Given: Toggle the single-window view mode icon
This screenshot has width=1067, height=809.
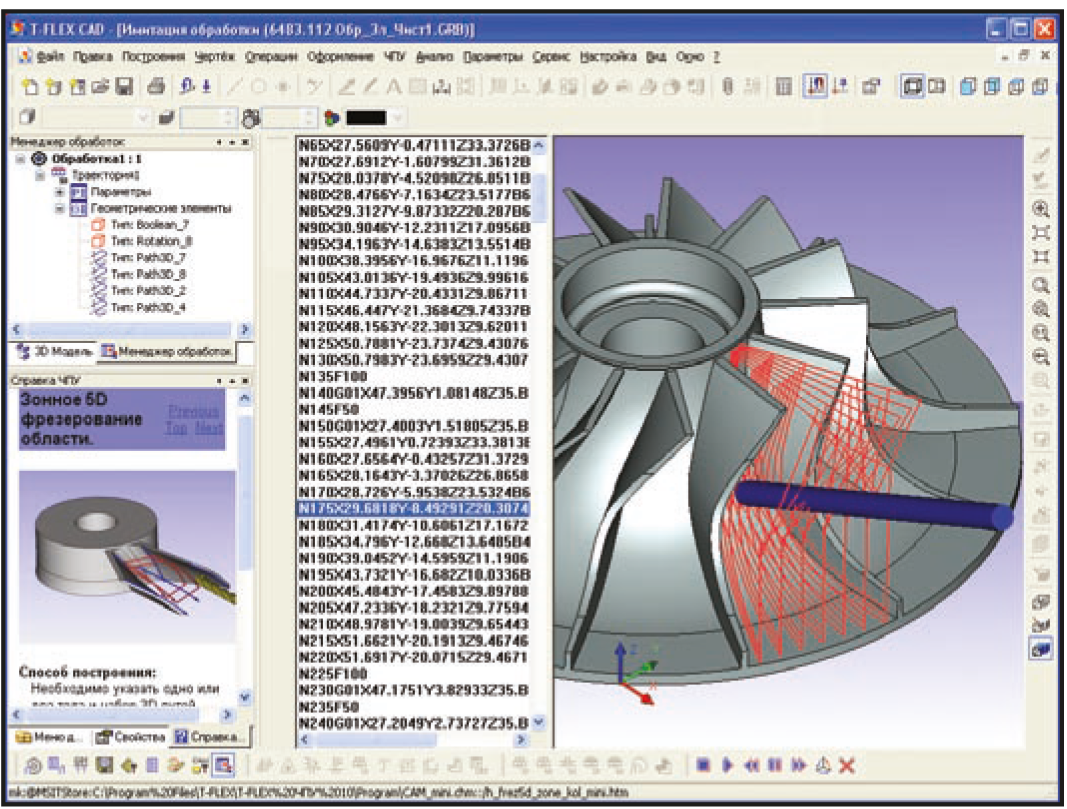Looking at the screenshot, I should point(912,86).
